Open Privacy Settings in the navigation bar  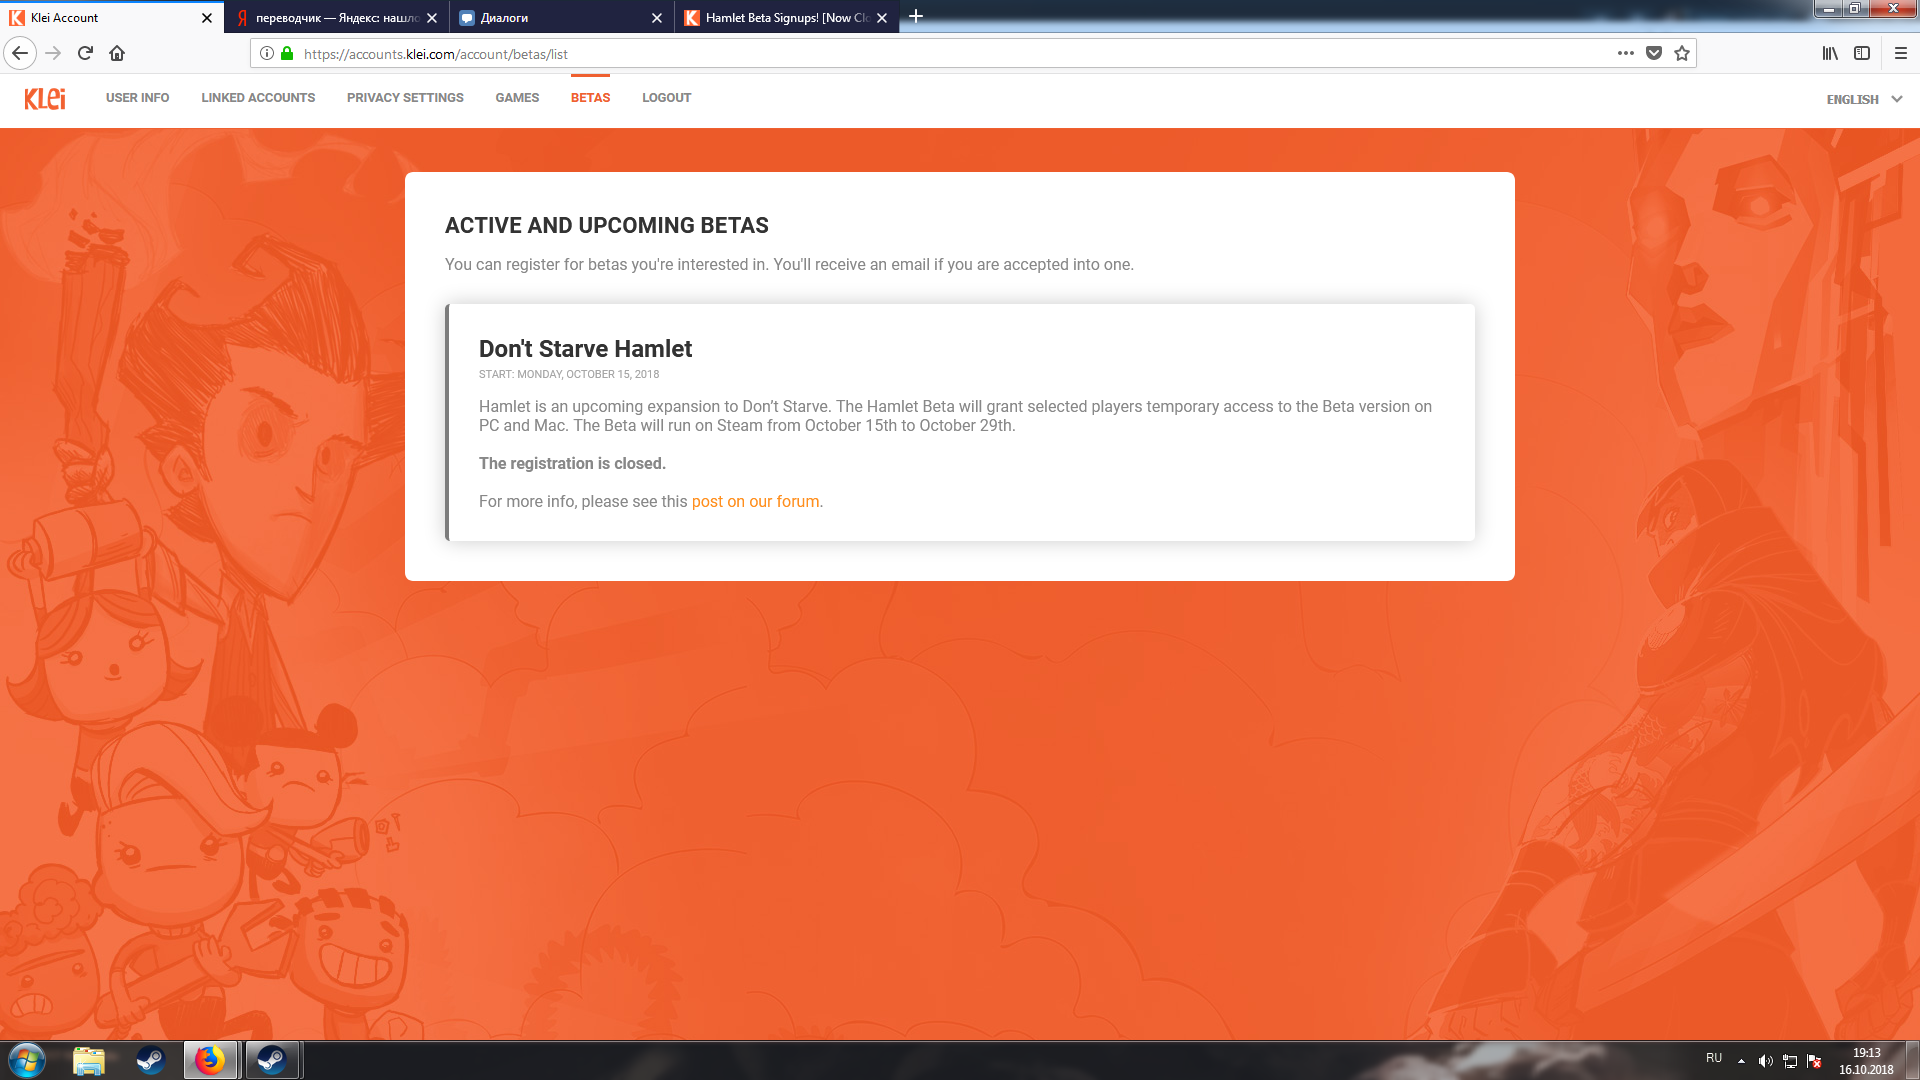coord(405,98)
